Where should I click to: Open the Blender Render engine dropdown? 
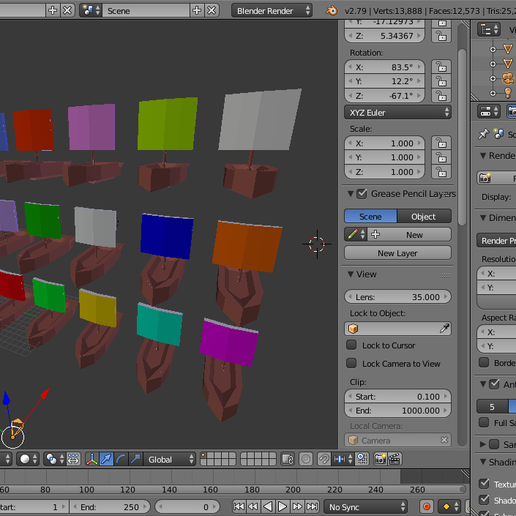pos(272,11)
